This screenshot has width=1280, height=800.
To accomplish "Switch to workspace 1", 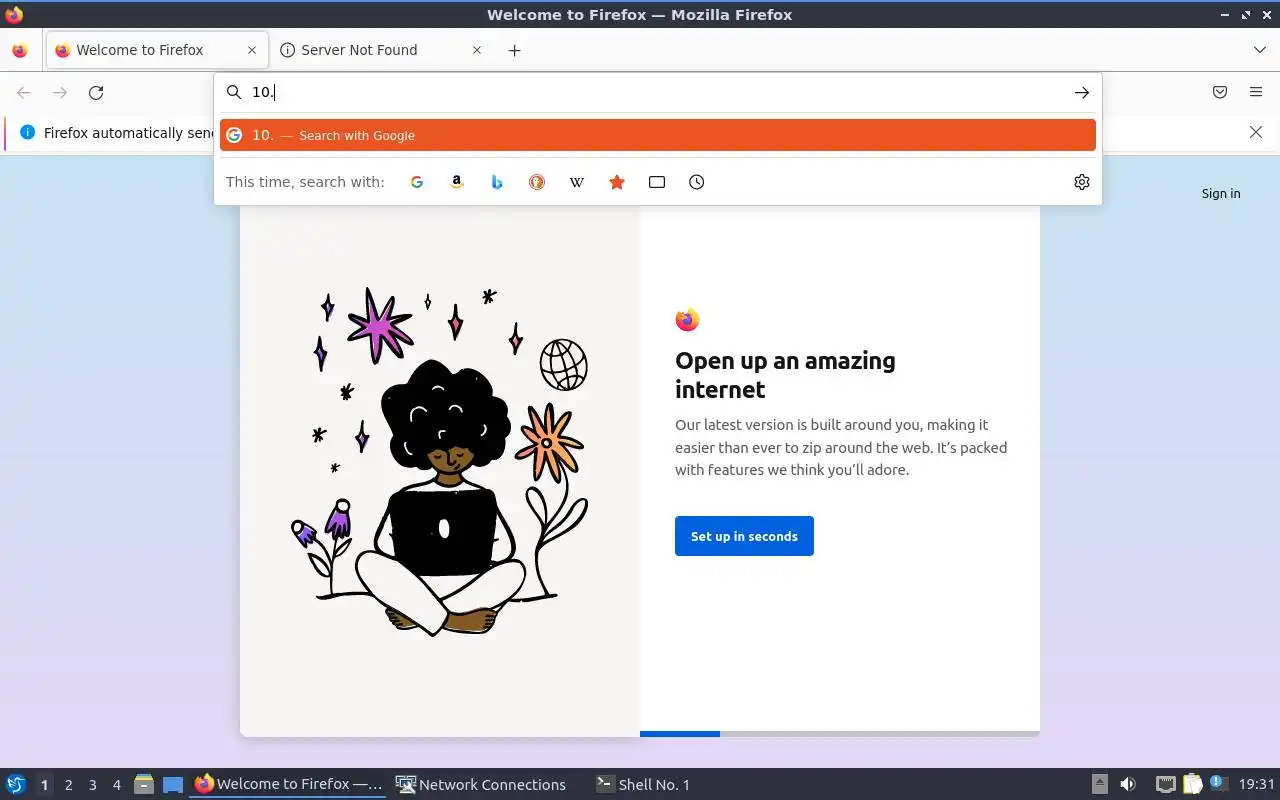I will (44, 785).
